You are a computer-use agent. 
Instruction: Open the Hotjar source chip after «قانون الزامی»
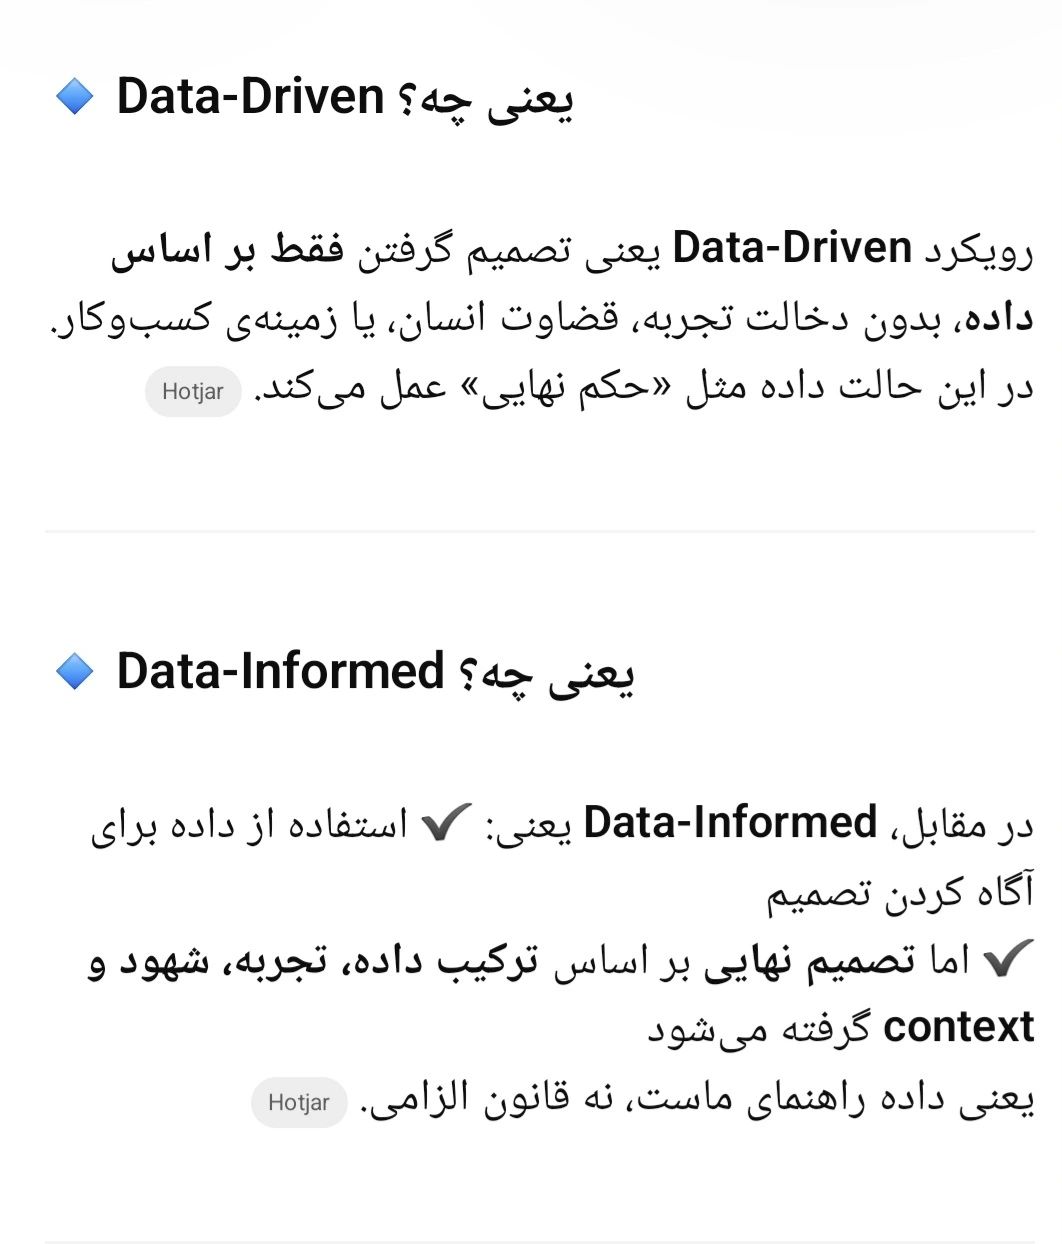299,1102
